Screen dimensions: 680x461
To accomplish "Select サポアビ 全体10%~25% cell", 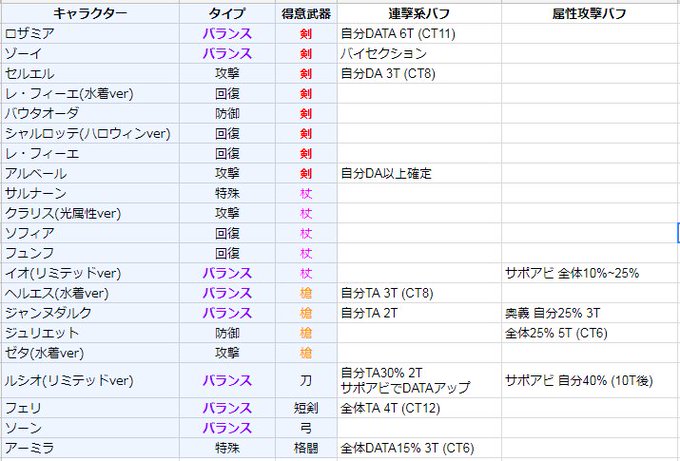I will click(x=590, y=273).
